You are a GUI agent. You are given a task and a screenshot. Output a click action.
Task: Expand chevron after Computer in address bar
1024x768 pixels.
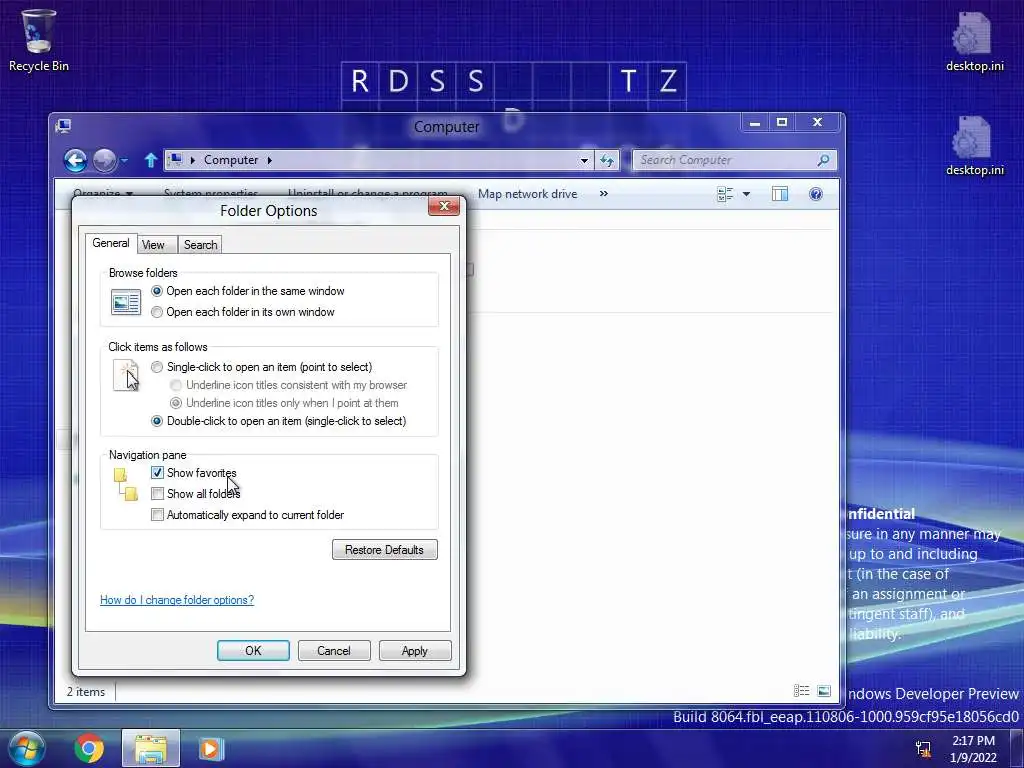click(269, 160)
